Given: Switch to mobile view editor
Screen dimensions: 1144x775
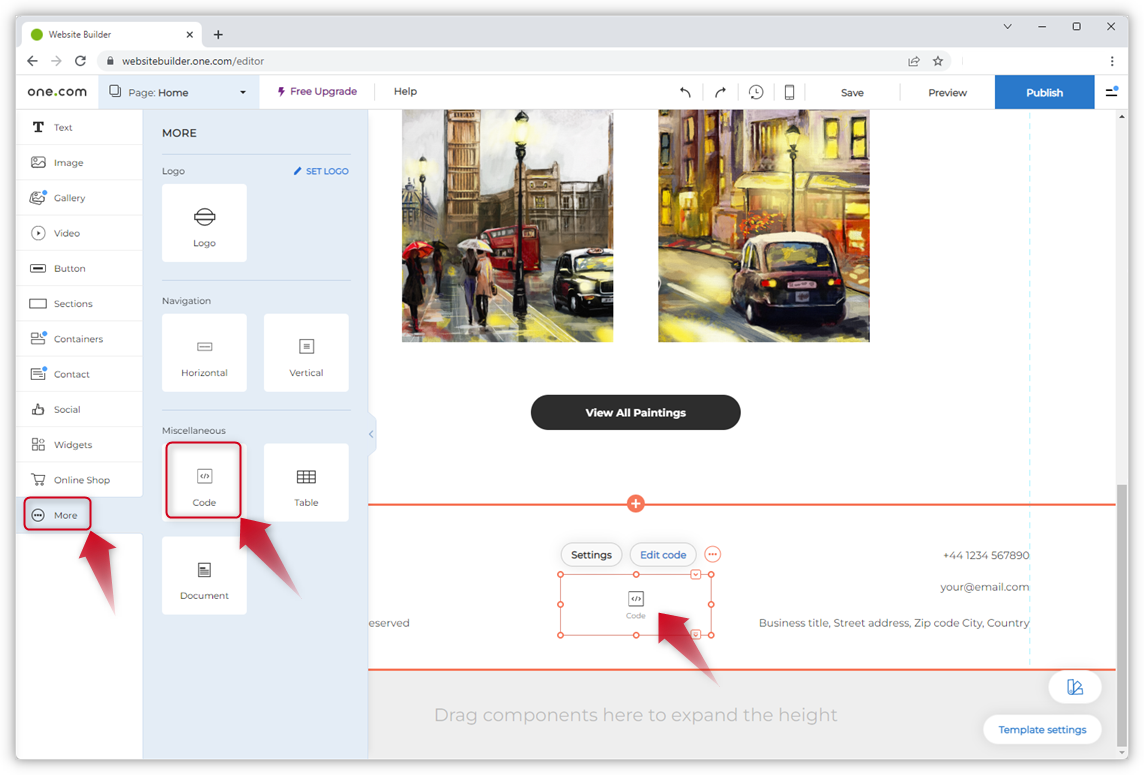Looking at the screenshot, I should 789,93.
